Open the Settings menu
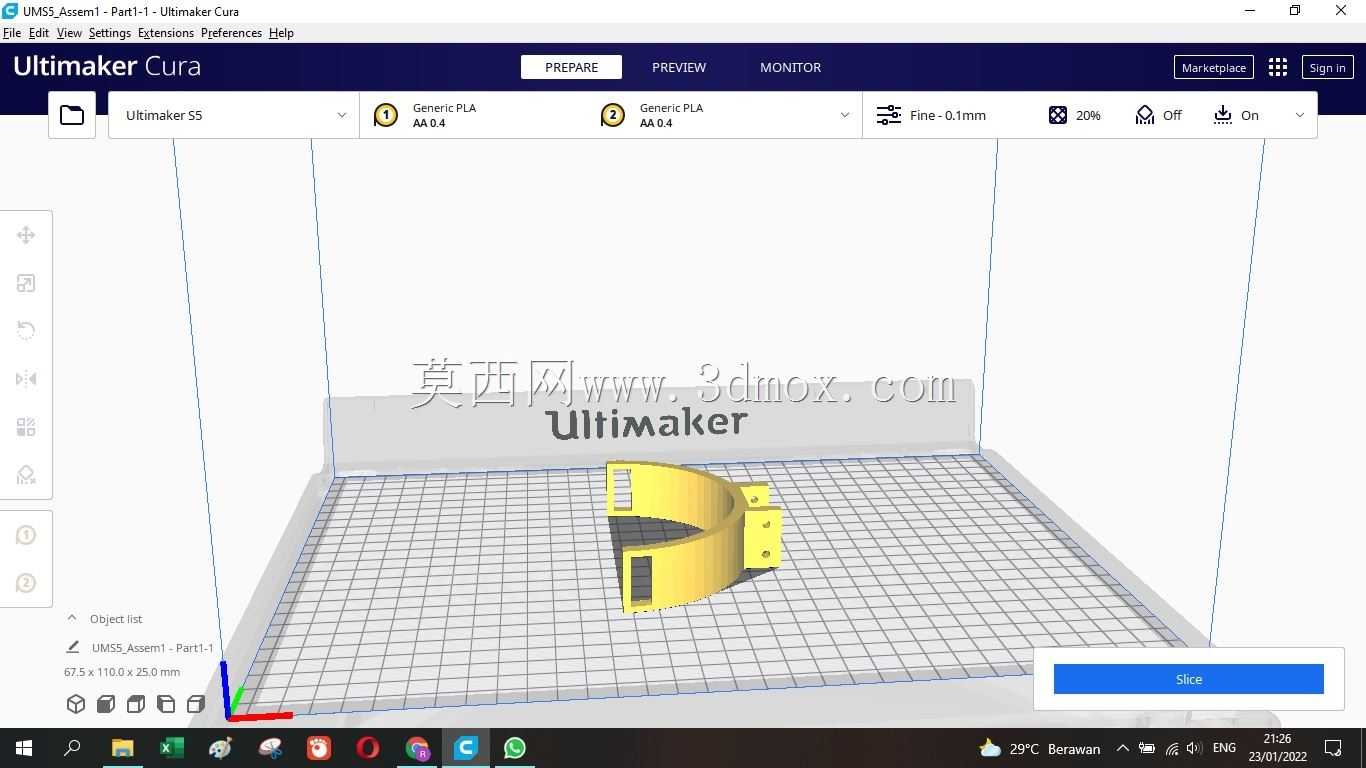Screen dimensions: 1366x768 point(110,33)
